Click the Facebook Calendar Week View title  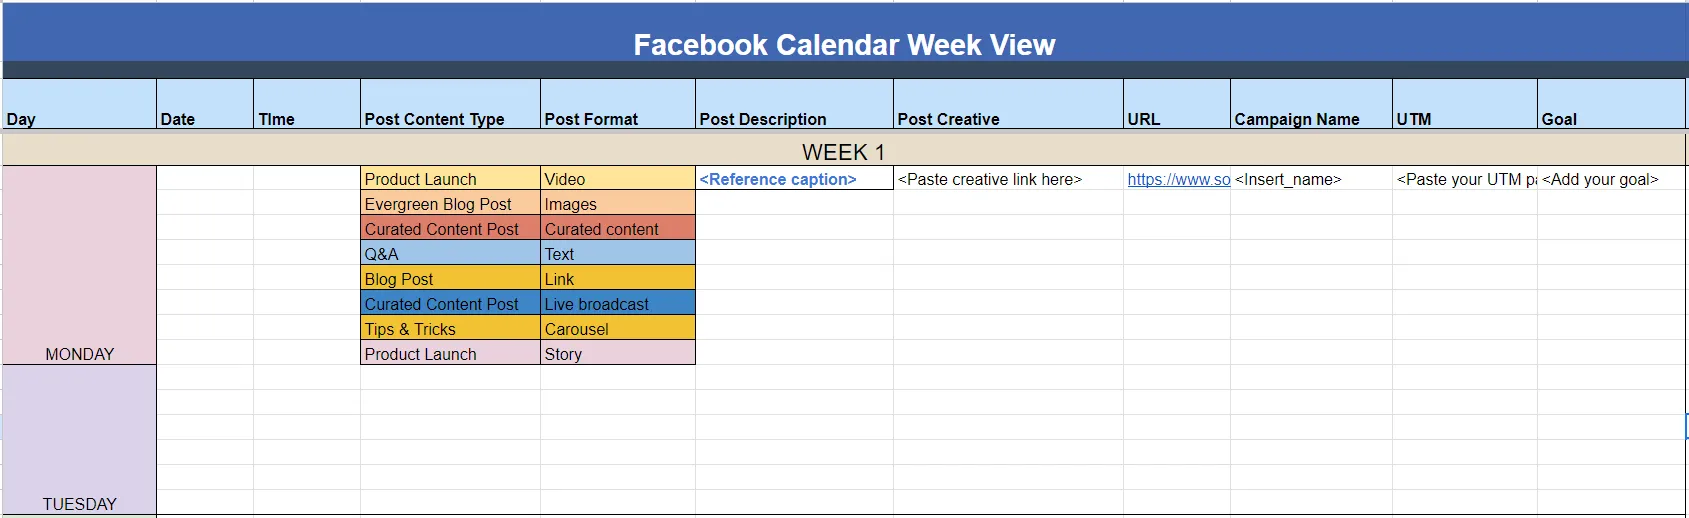[844, 45]
